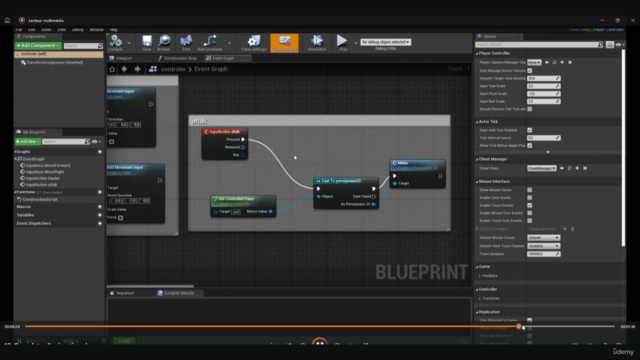Toggle Should Perform Full Tick checkbox
Viewport: 640px width, 360px height.
coord(530,109)
